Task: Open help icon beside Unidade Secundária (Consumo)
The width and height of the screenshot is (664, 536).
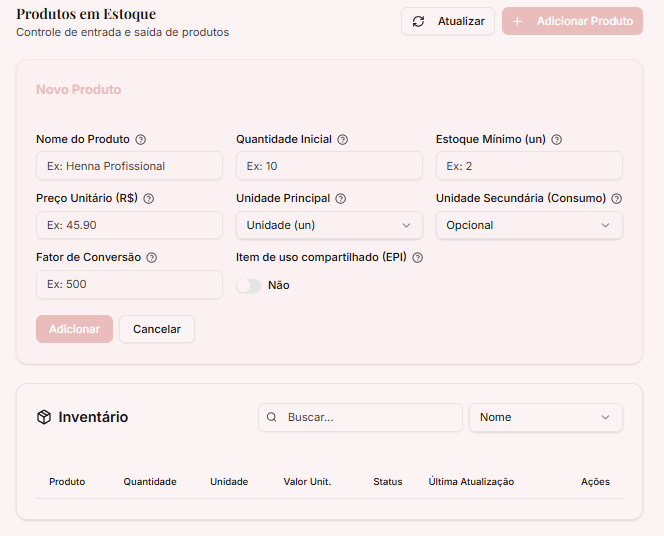Action: tap(617, 199)
